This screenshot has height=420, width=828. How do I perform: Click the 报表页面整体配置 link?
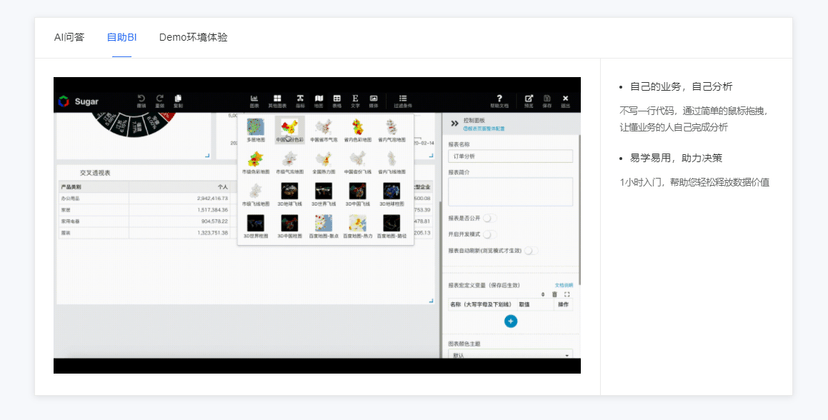(x=484, y=128)
